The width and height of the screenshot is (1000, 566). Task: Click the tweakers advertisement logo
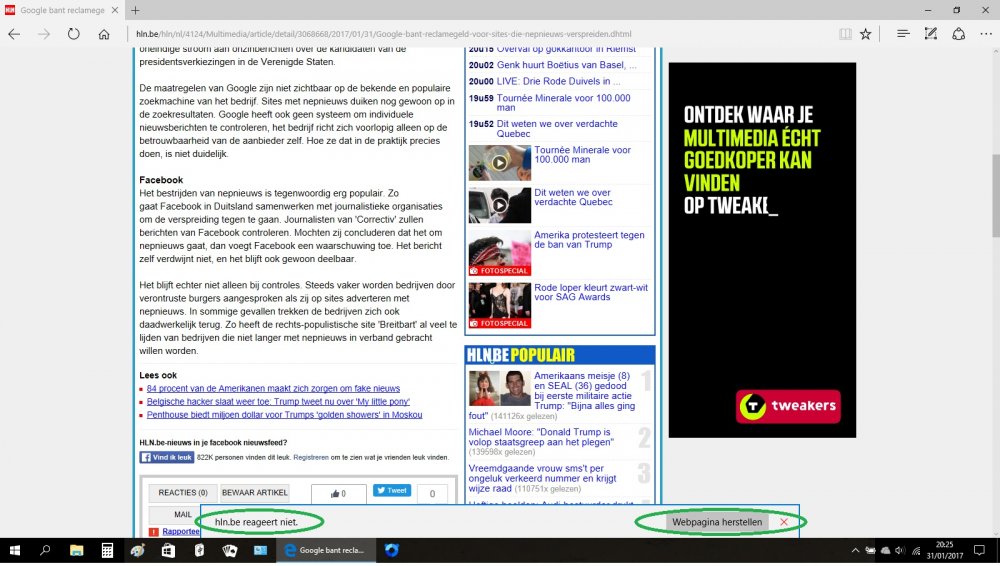(788, 406)
